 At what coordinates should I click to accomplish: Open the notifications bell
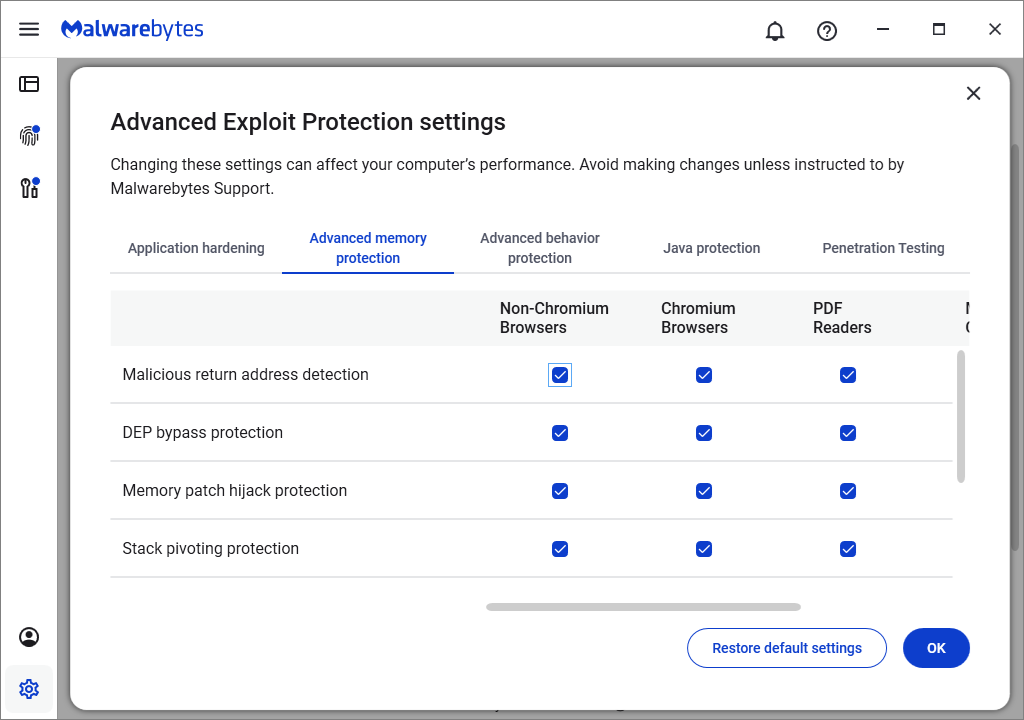pos(775,31)
